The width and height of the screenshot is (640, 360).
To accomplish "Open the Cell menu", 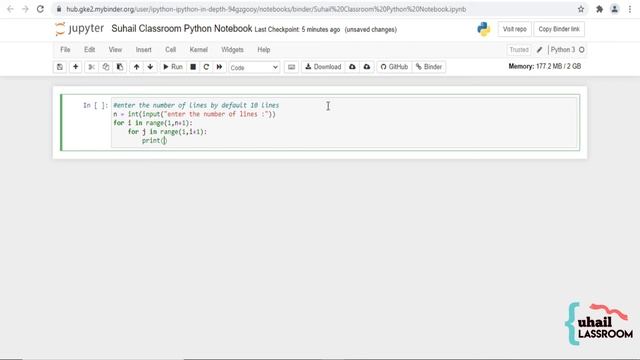I will coord(171,50).
